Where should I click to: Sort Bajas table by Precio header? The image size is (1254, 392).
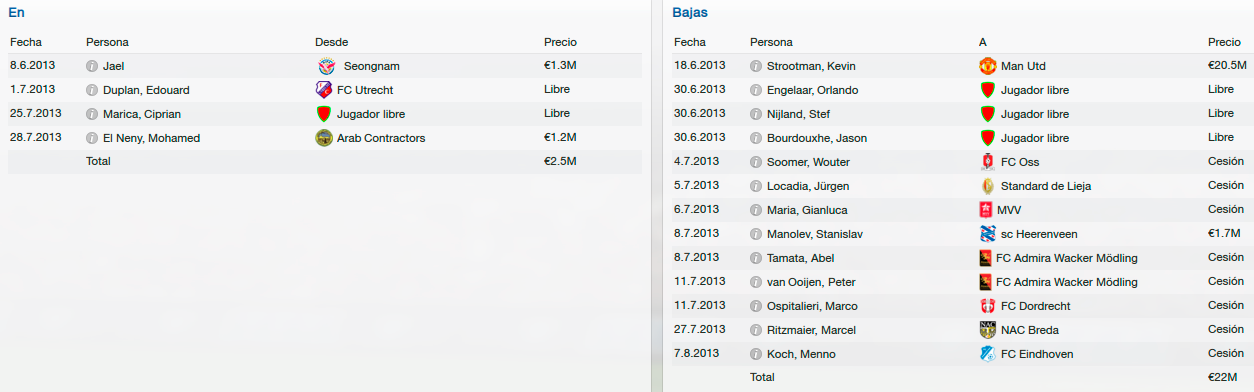pos(1224,42)
